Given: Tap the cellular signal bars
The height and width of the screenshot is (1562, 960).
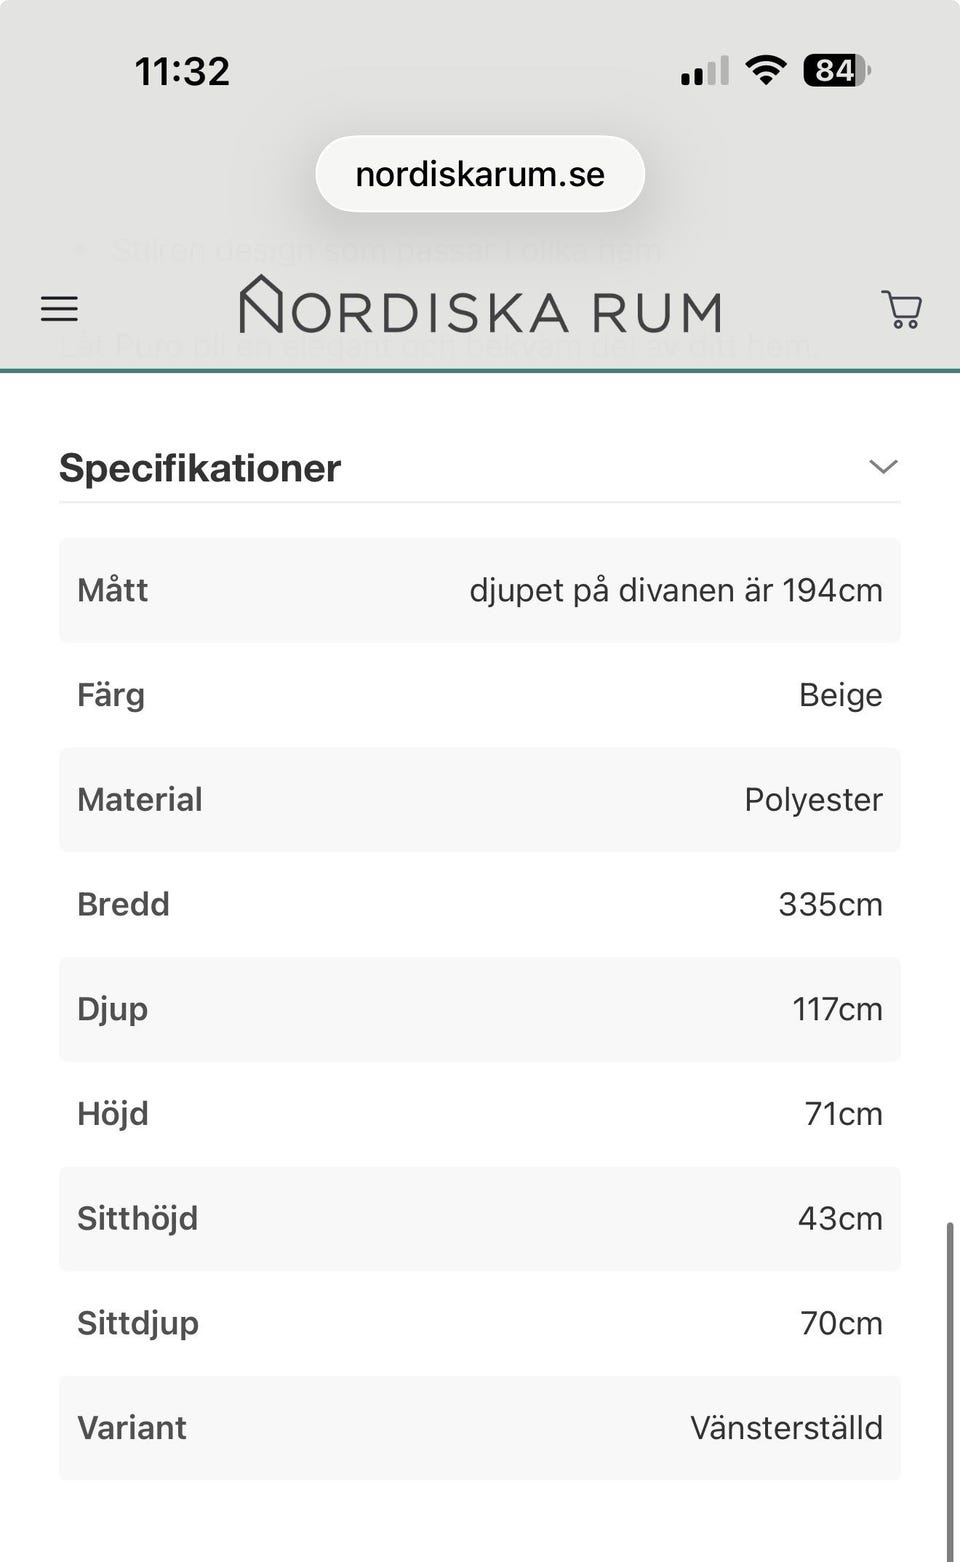Looking at the screenshot, I should coord(704,72).
